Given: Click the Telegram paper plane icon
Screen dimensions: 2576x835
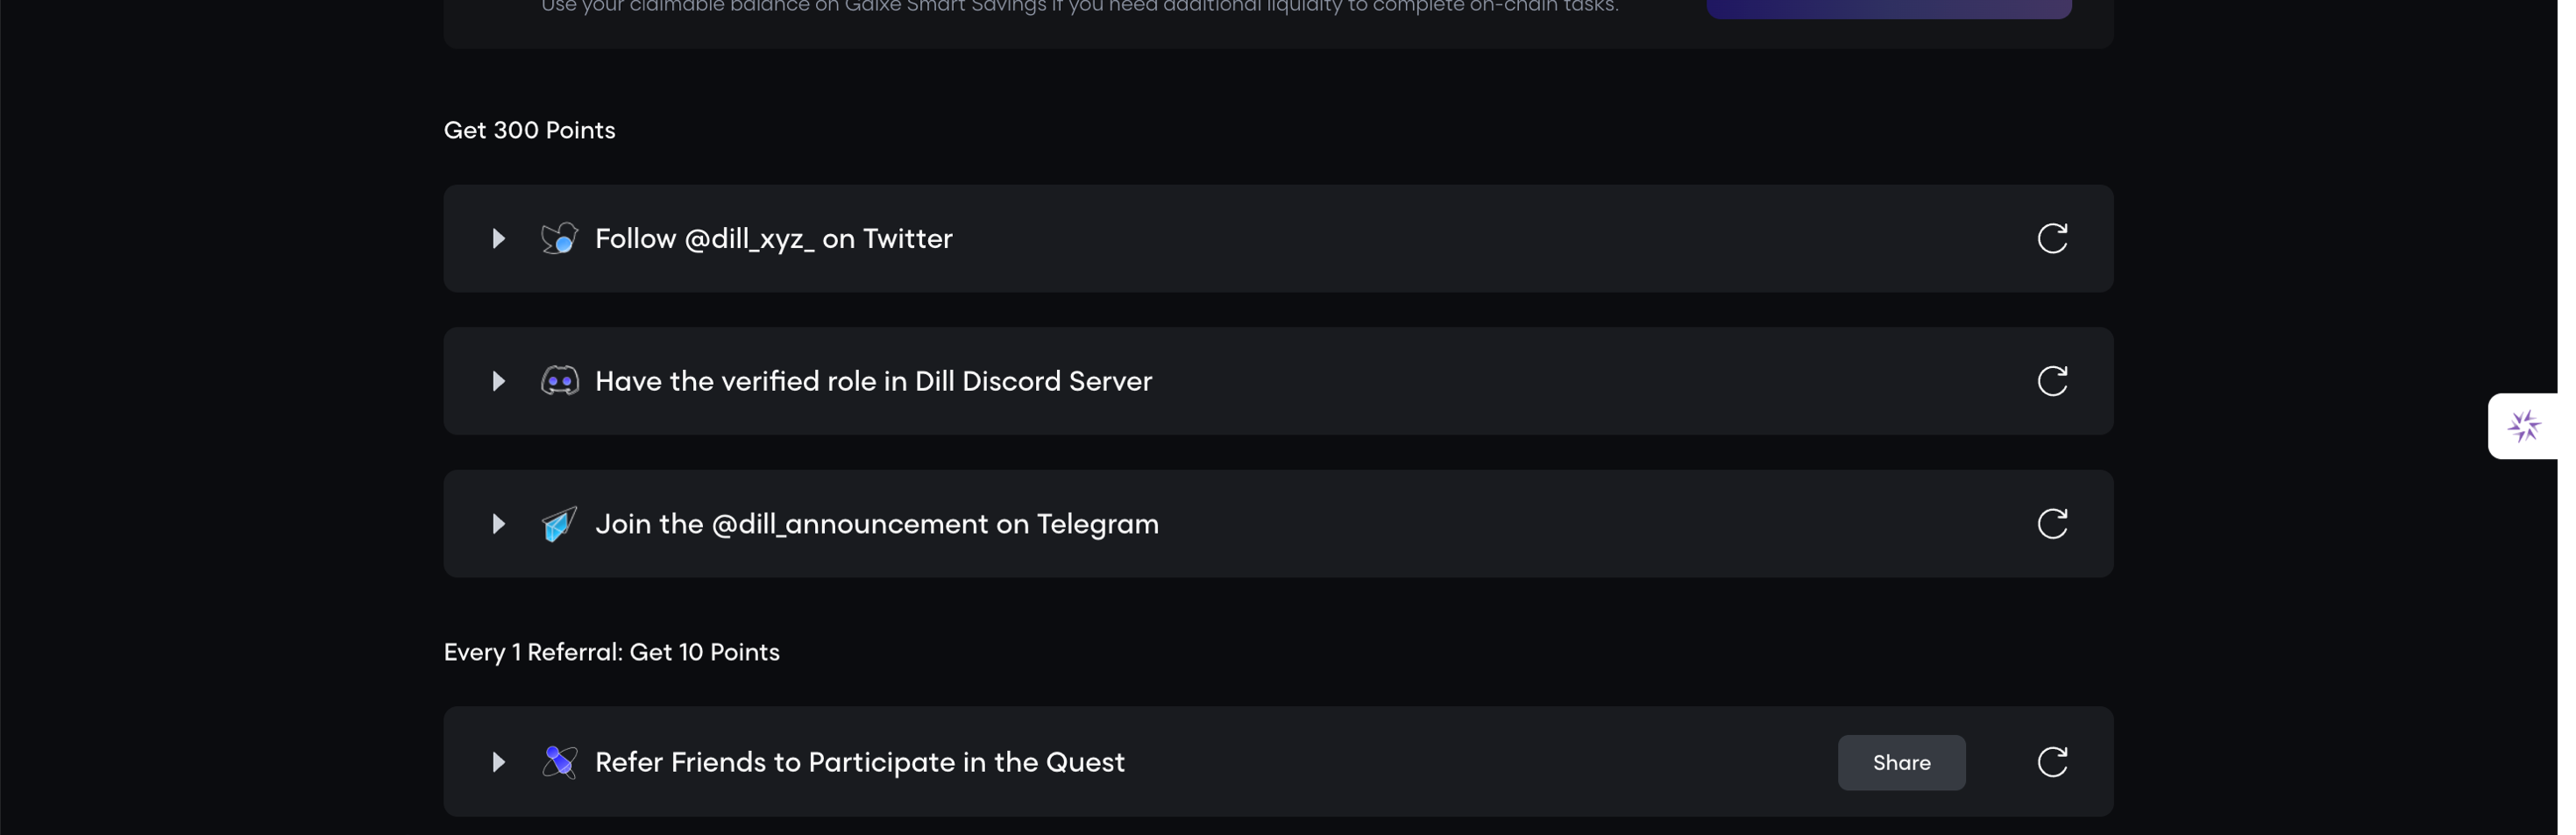Looking at the screenshot, I should (x=559, y=524).
